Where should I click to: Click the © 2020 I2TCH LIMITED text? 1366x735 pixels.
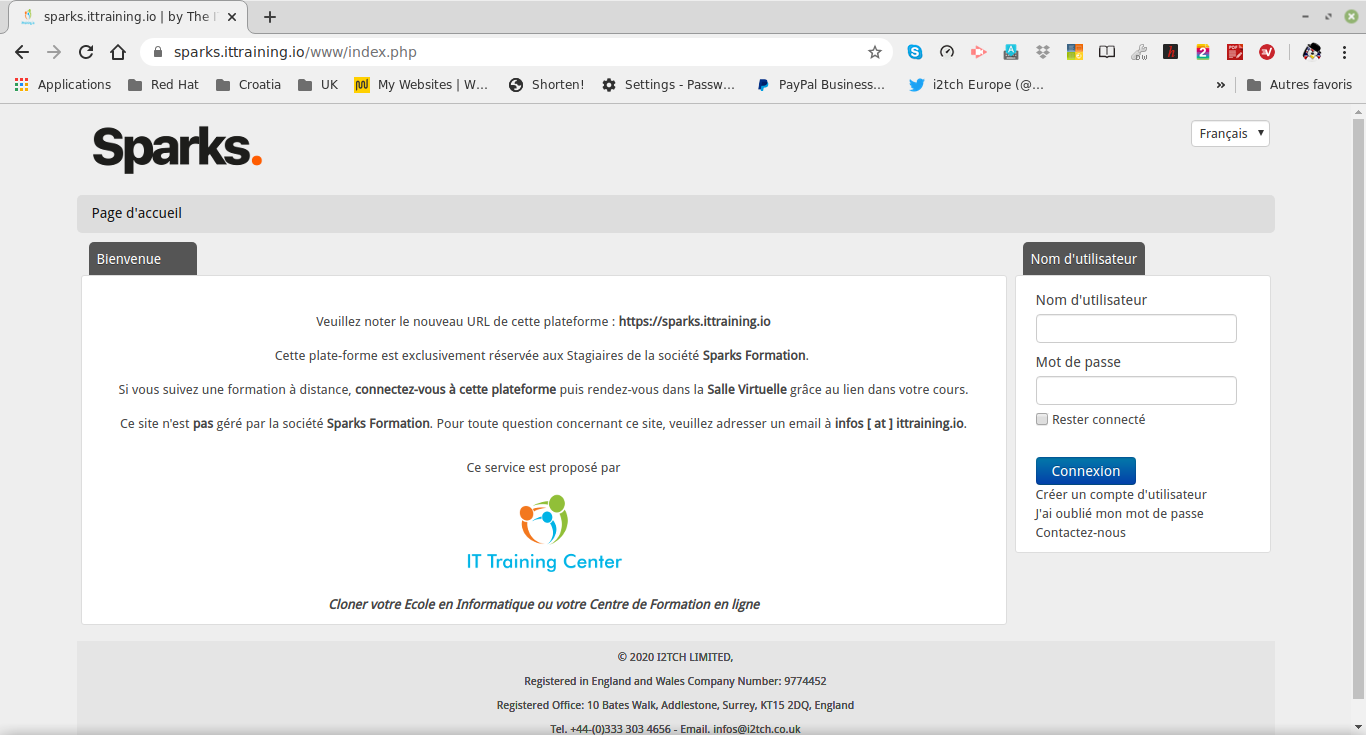pos(676,657)
